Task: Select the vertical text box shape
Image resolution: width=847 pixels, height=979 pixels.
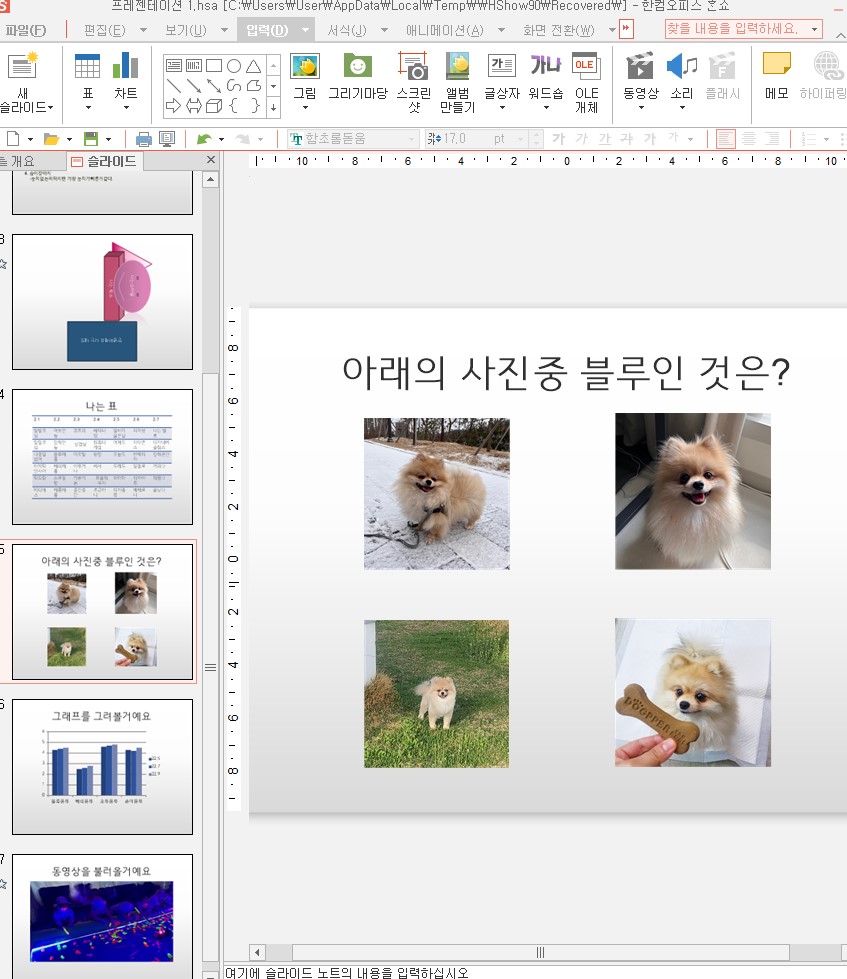Action: (194, 66)
